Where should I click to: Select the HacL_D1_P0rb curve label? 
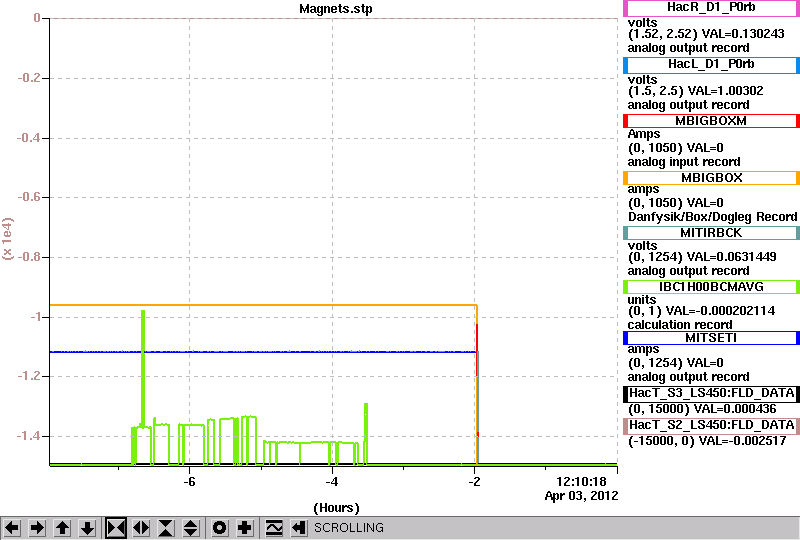[711, 65]
